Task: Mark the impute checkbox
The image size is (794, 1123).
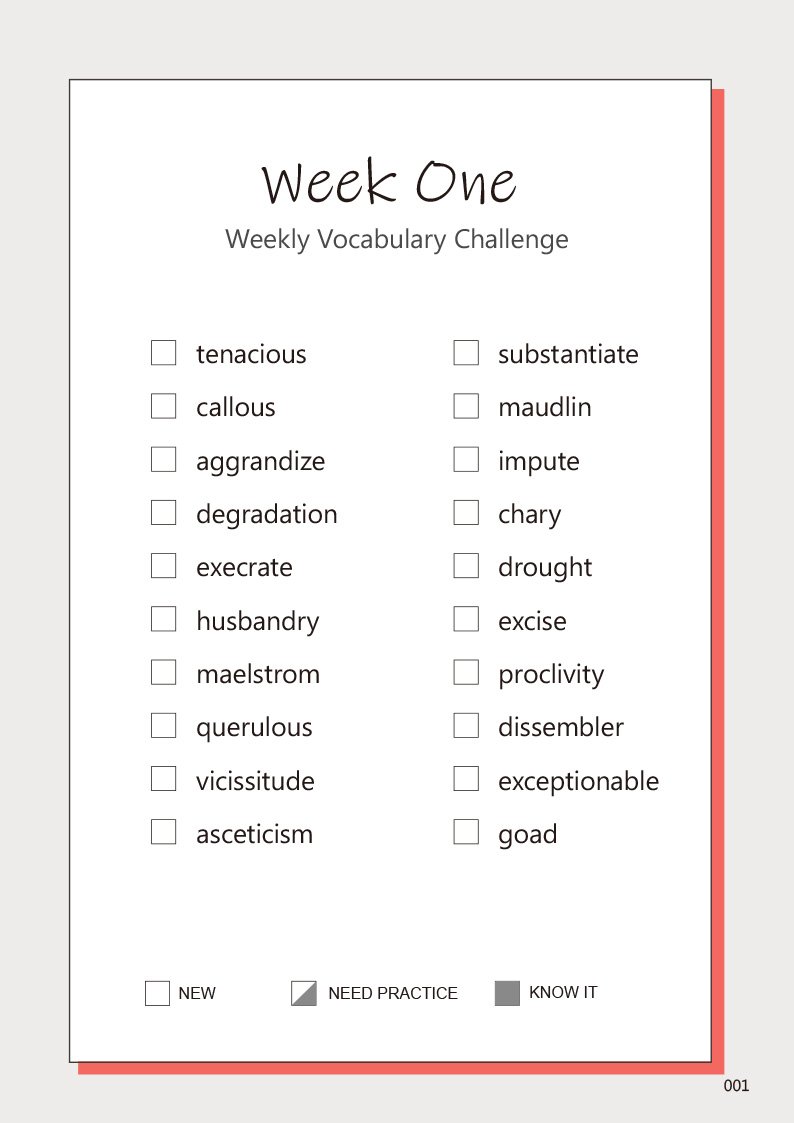Action: tap(466, 459)
